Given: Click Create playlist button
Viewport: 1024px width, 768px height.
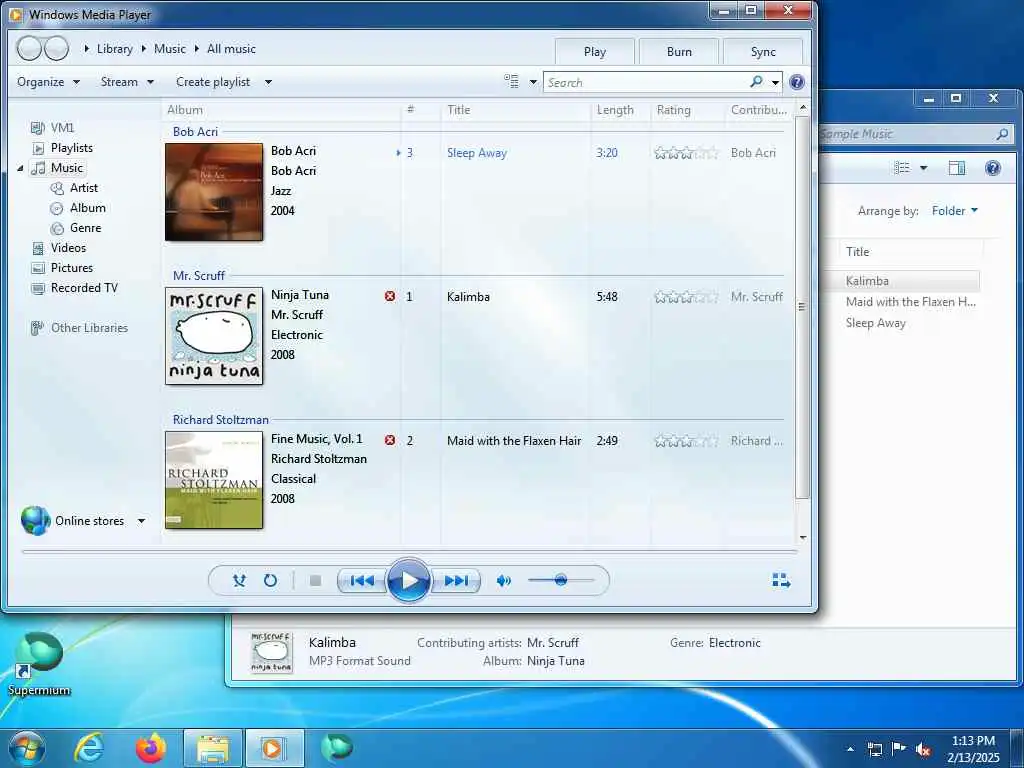Looking at the screenshot, I should 213,82.
